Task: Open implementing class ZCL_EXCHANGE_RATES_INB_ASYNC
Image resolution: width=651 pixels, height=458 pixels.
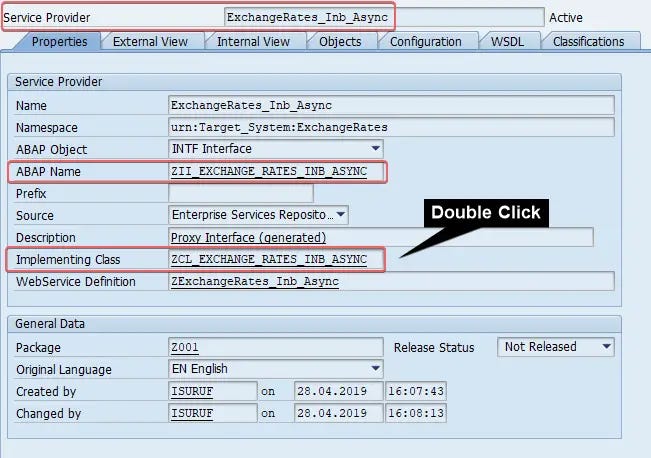Action: pyautogui.click(x=269, y=260)
